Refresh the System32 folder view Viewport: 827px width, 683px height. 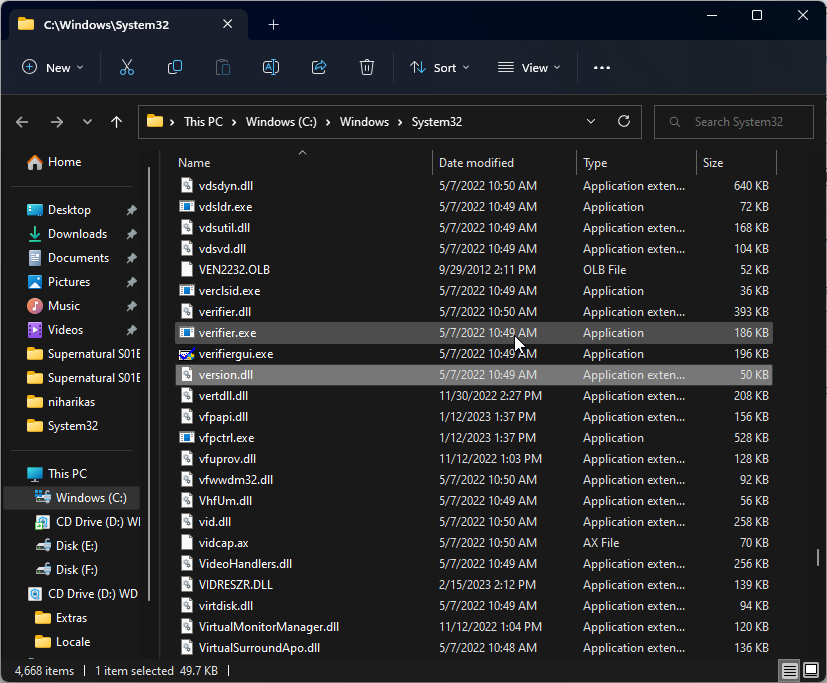tap(624, 121)
